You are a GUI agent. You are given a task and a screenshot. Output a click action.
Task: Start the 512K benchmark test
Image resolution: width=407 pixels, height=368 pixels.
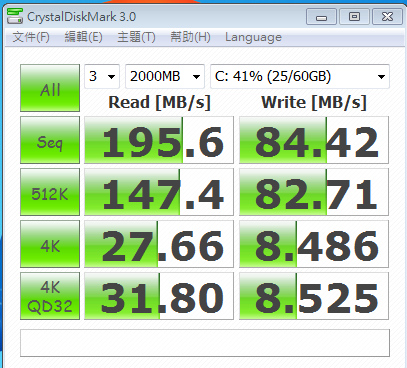click(50, 192)
